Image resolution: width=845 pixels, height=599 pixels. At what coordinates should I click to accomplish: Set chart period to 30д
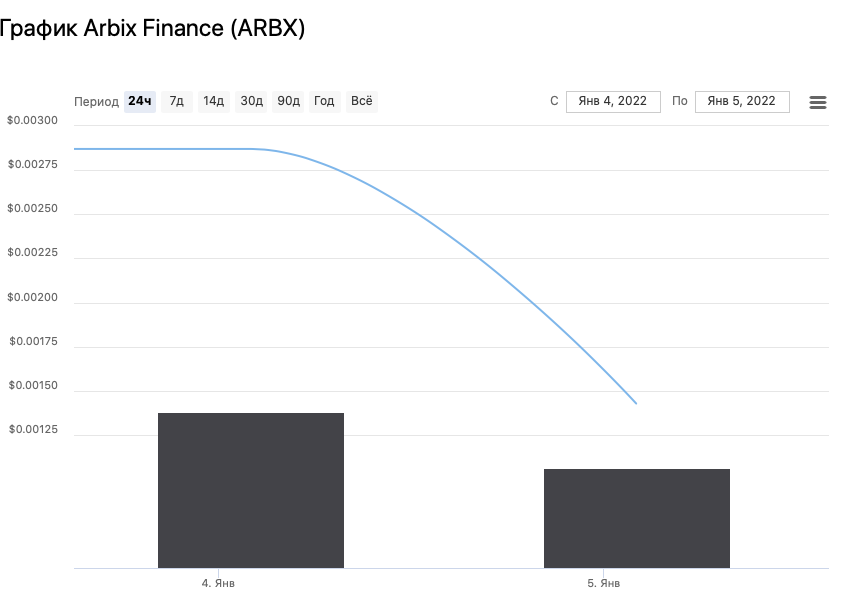click(251, 101)
